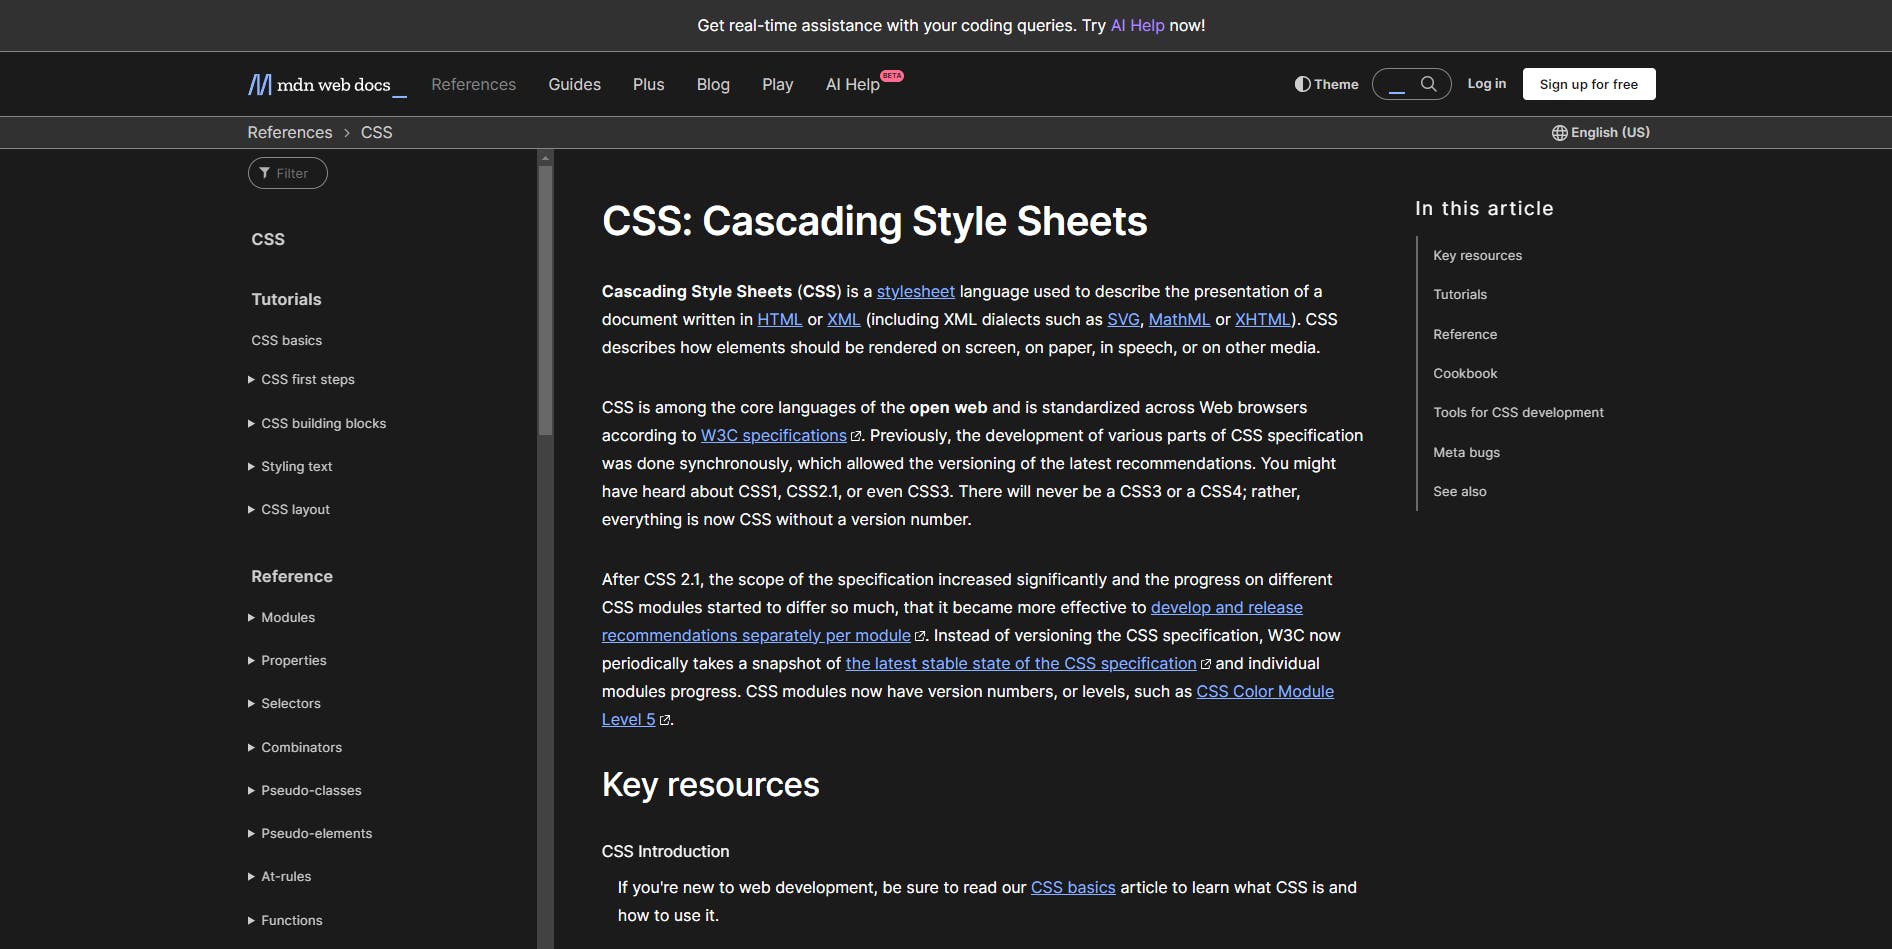Click the sidebar scrollbar thumb
The image size is (1892, 949).
pos(545,300)
